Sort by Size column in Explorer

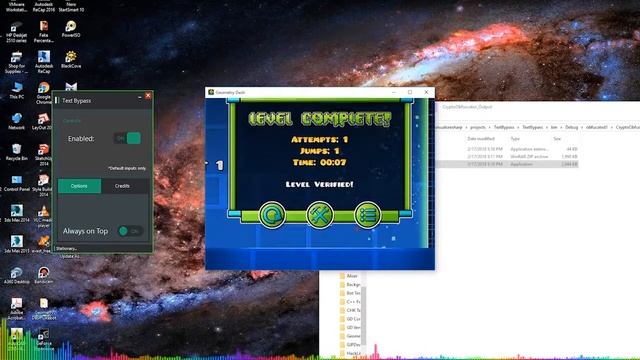(x=557, y=139)
